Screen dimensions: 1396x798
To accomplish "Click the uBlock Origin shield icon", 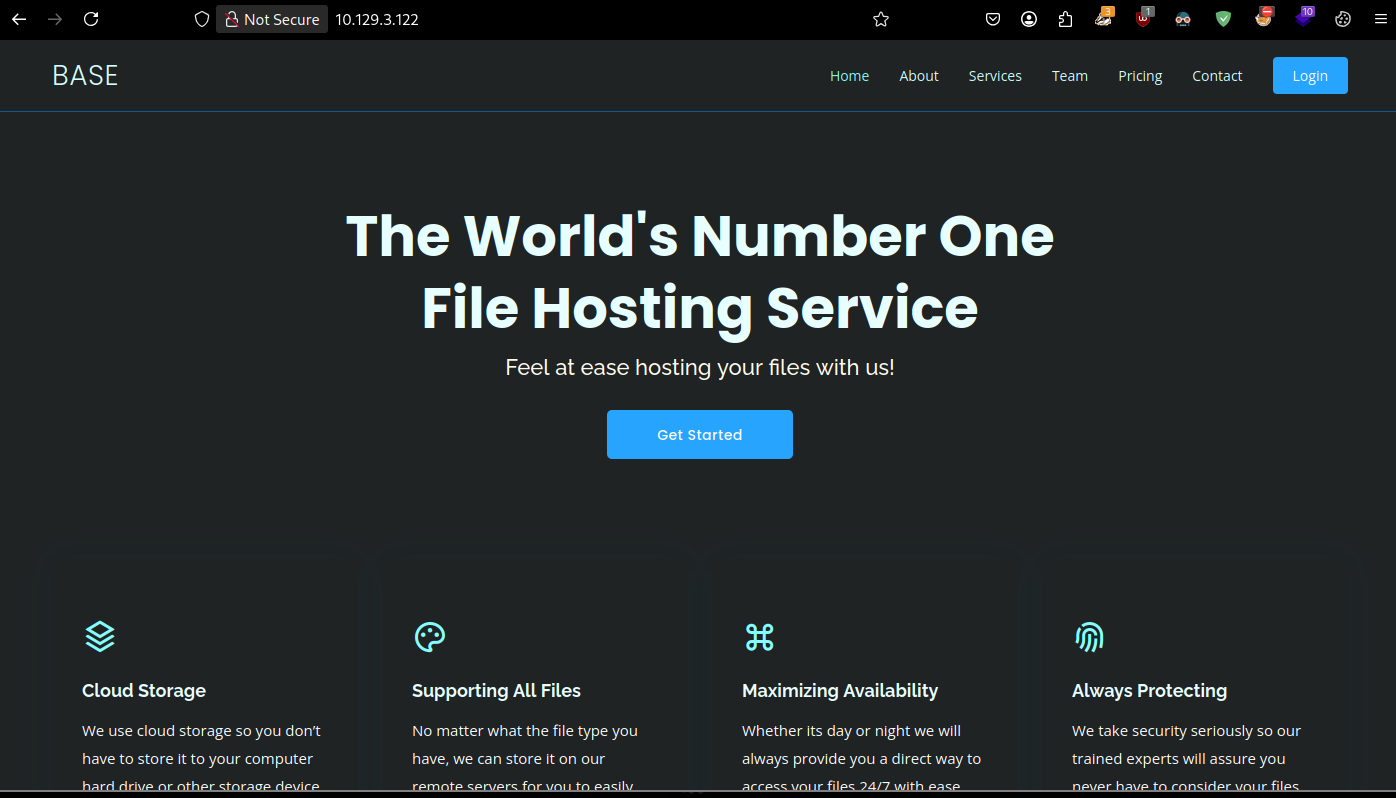I will (1143, 18).
